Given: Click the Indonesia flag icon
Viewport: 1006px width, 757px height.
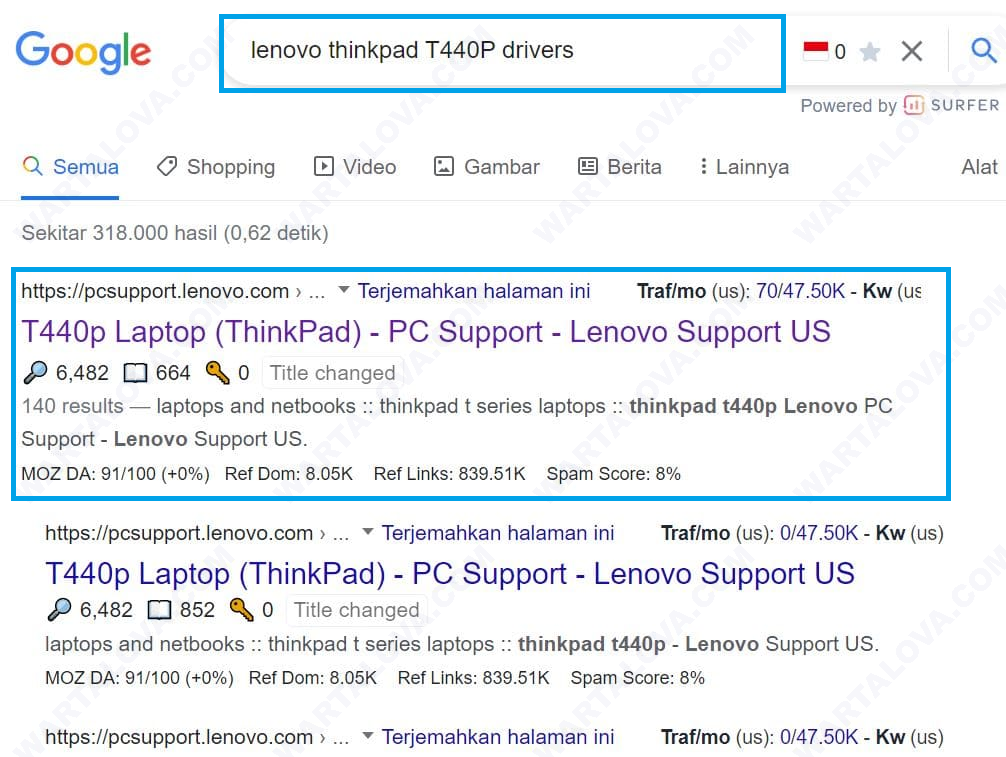Looking at the screenshot, I should 816,51.
